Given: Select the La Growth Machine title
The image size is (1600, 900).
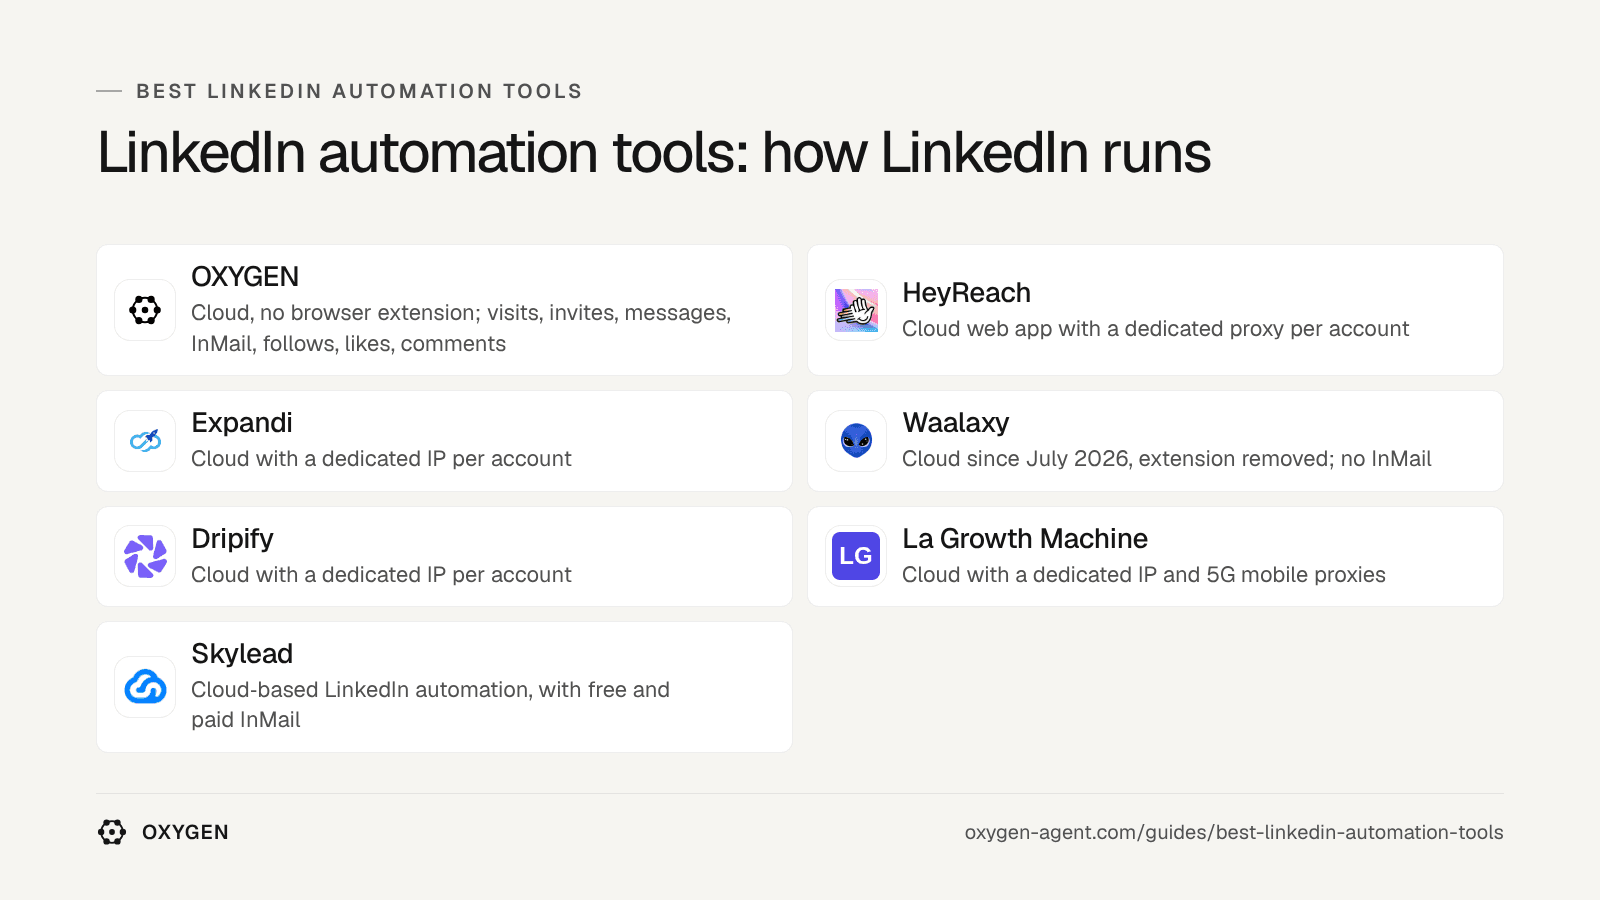Looking at the screenshot, I should click(x=1025, y=539).
